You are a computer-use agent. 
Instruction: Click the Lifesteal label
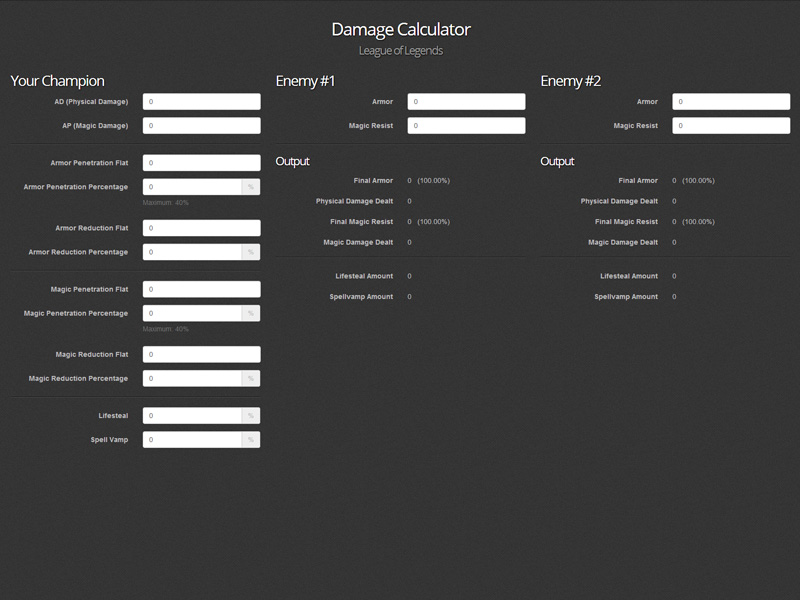click(113, 416)
